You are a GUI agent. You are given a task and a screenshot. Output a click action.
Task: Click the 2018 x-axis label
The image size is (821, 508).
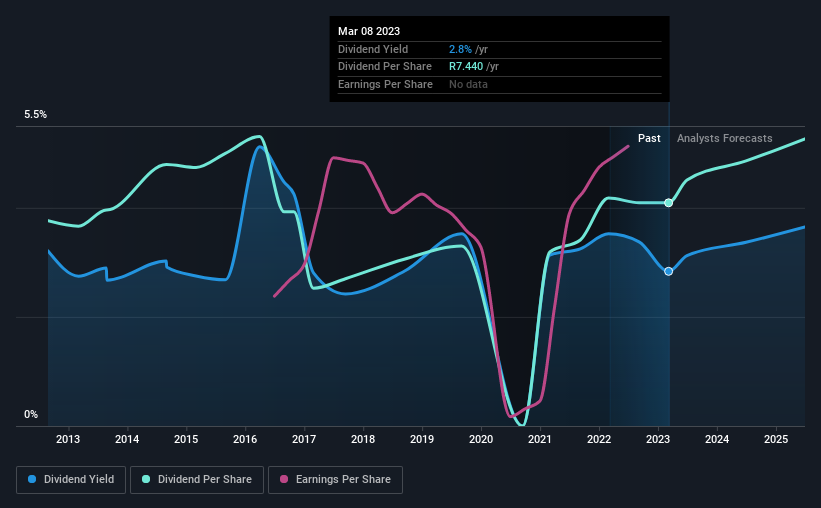[x=363, y=439]
